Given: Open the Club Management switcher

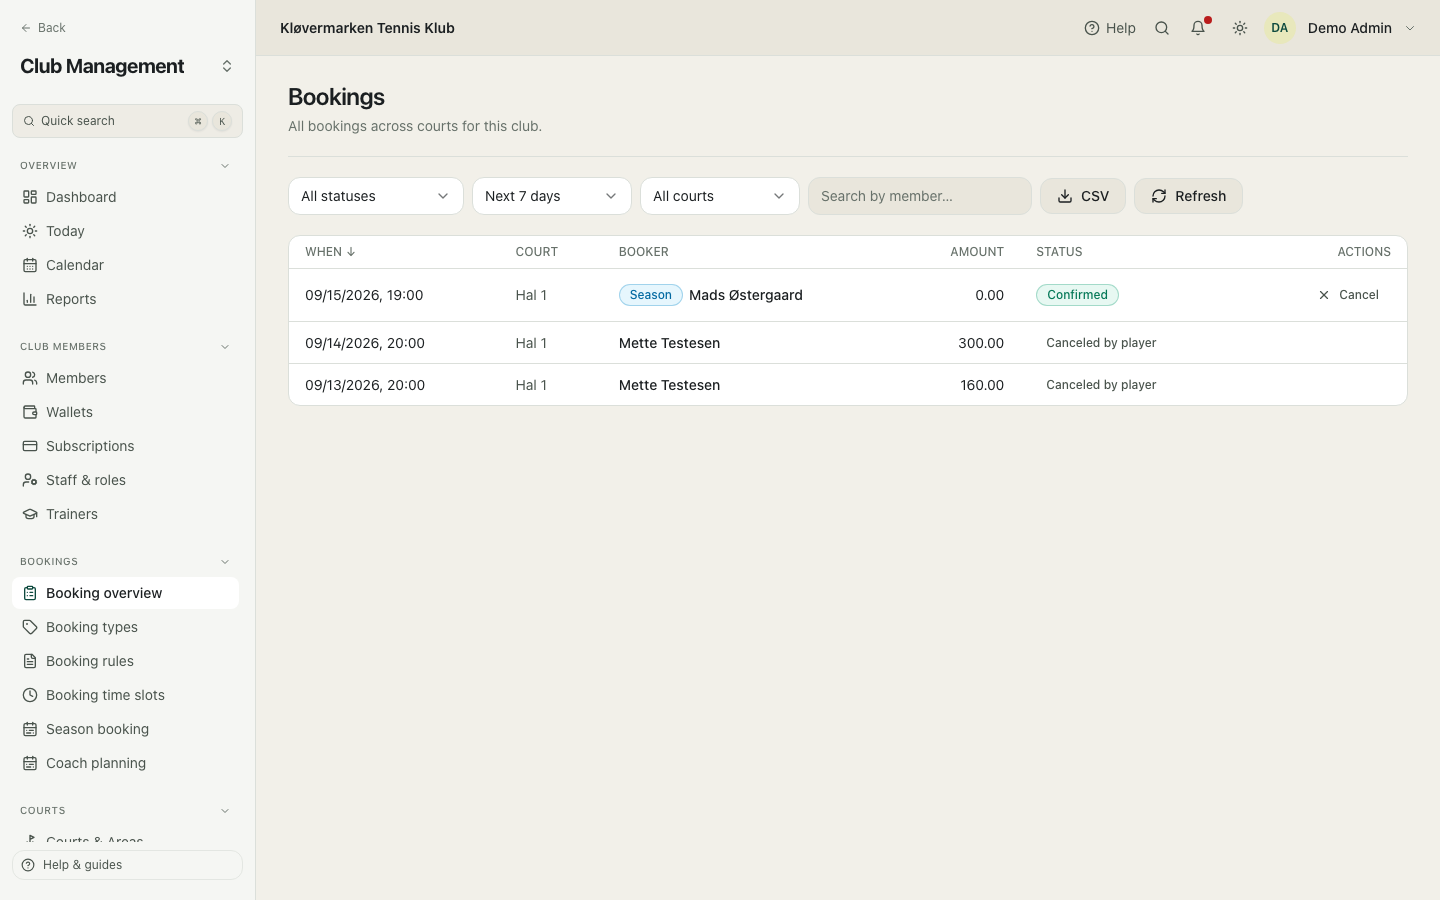Looking at the screenshot, I should 127,66.
